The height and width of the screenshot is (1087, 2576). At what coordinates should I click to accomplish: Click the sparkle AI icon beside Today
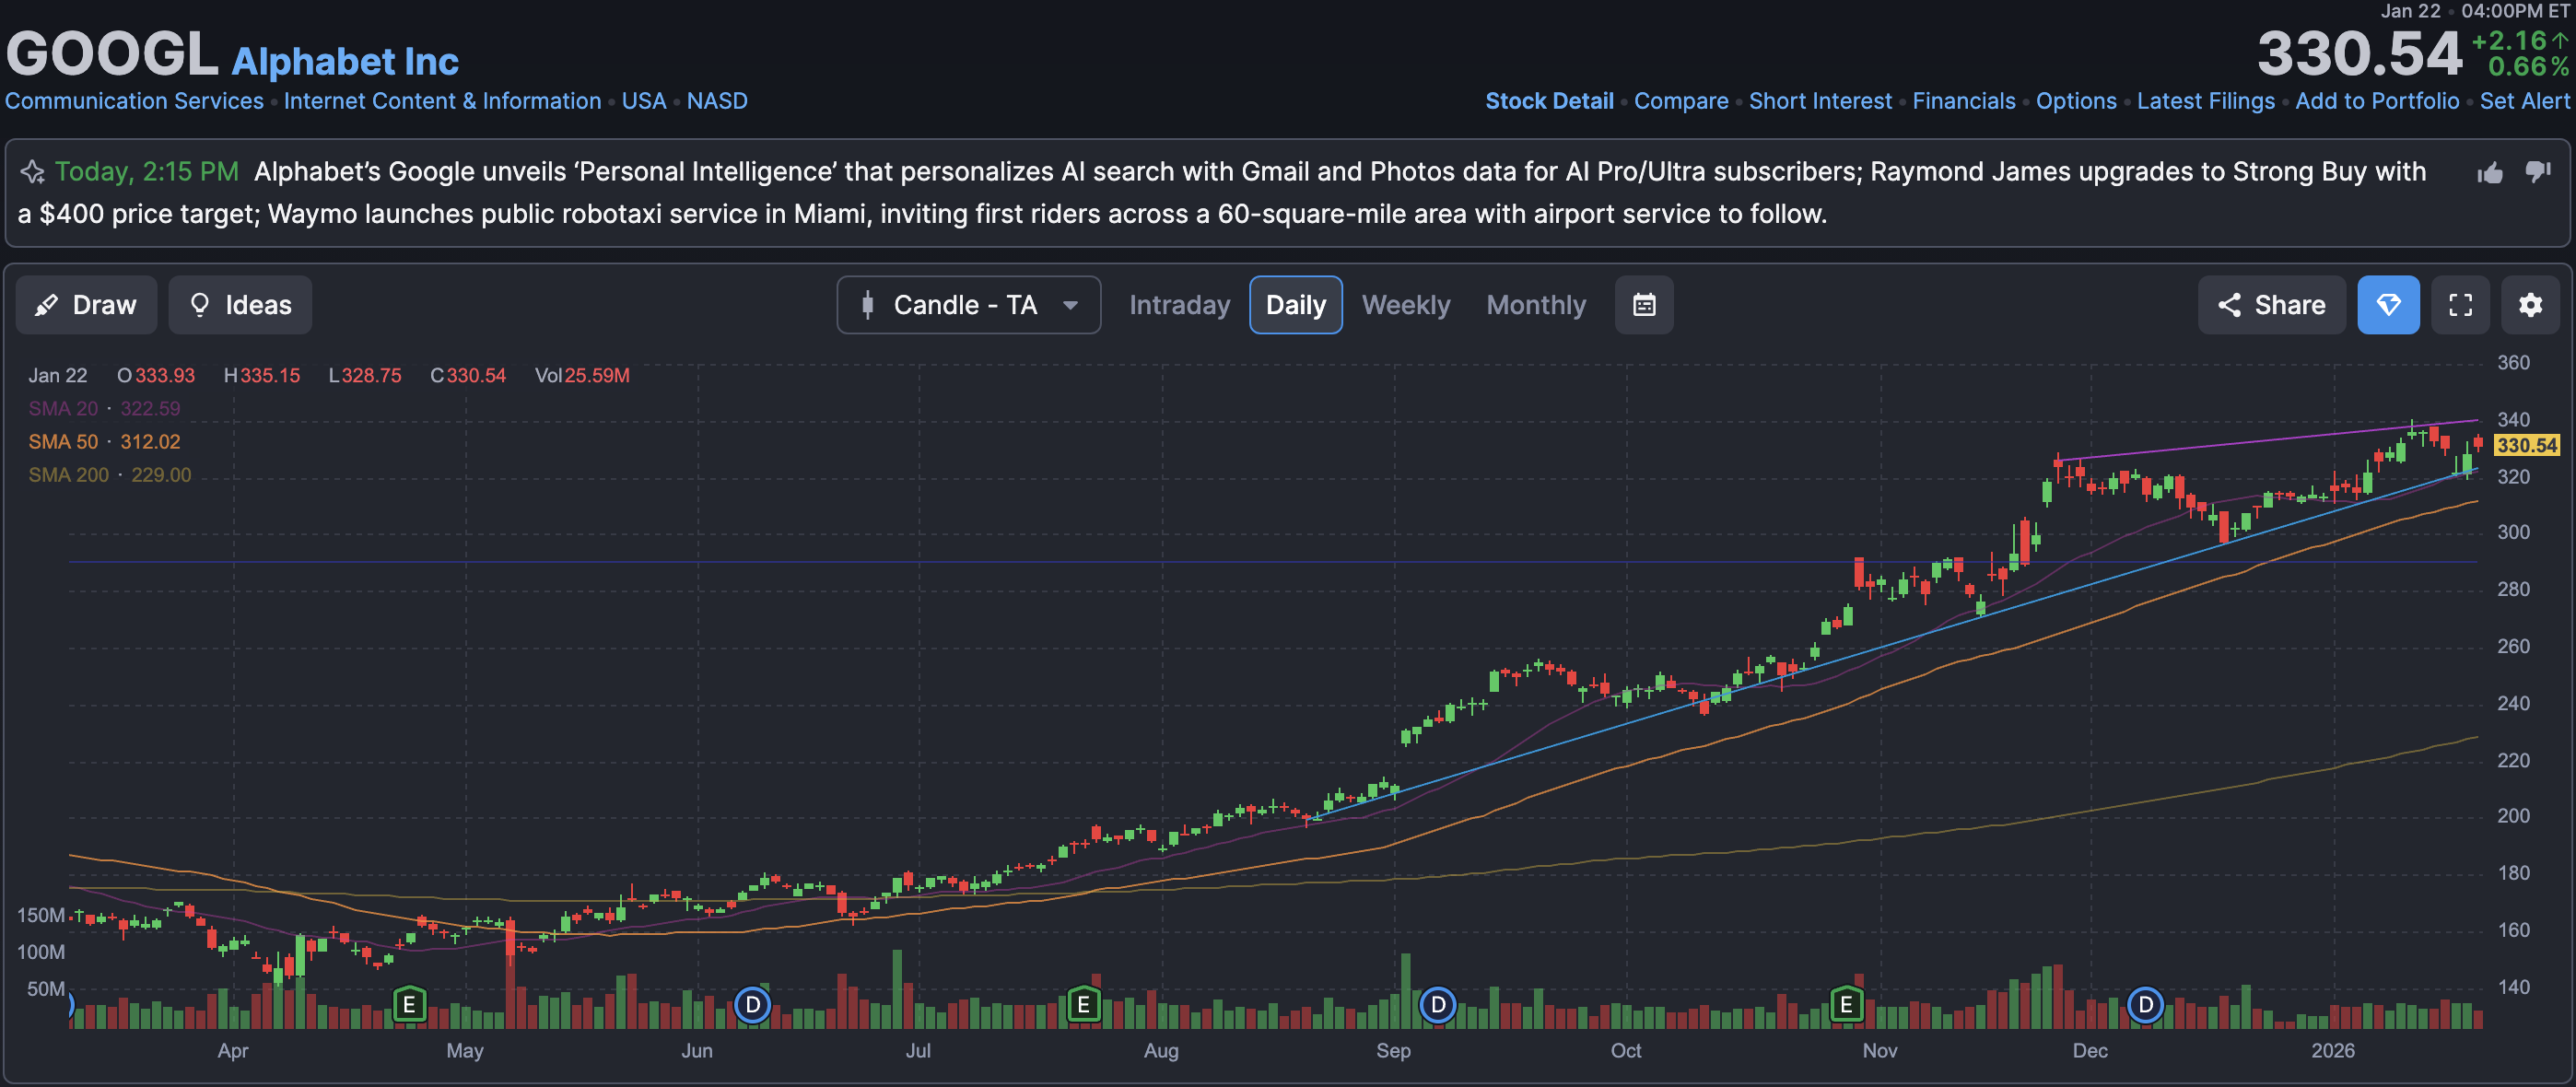tap(33, 172)
